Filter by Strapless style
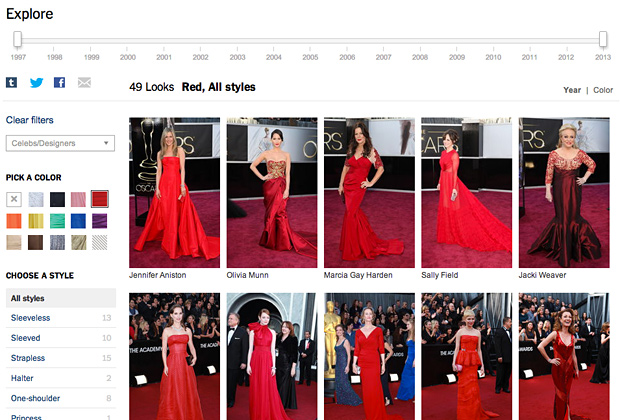Screen dimensions: 620x420 click(61, 358)
